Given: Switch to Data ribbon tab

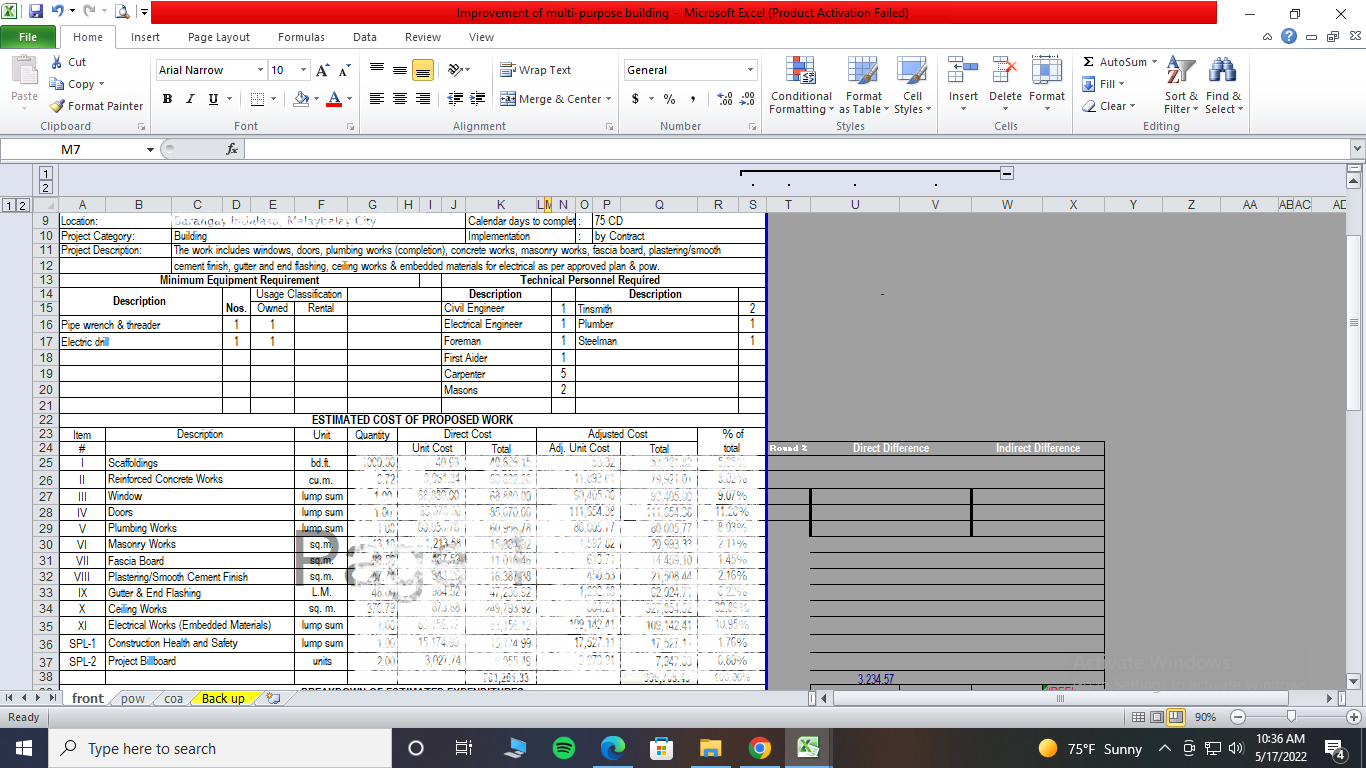Looking at the screenshot, I should [365, 37].
